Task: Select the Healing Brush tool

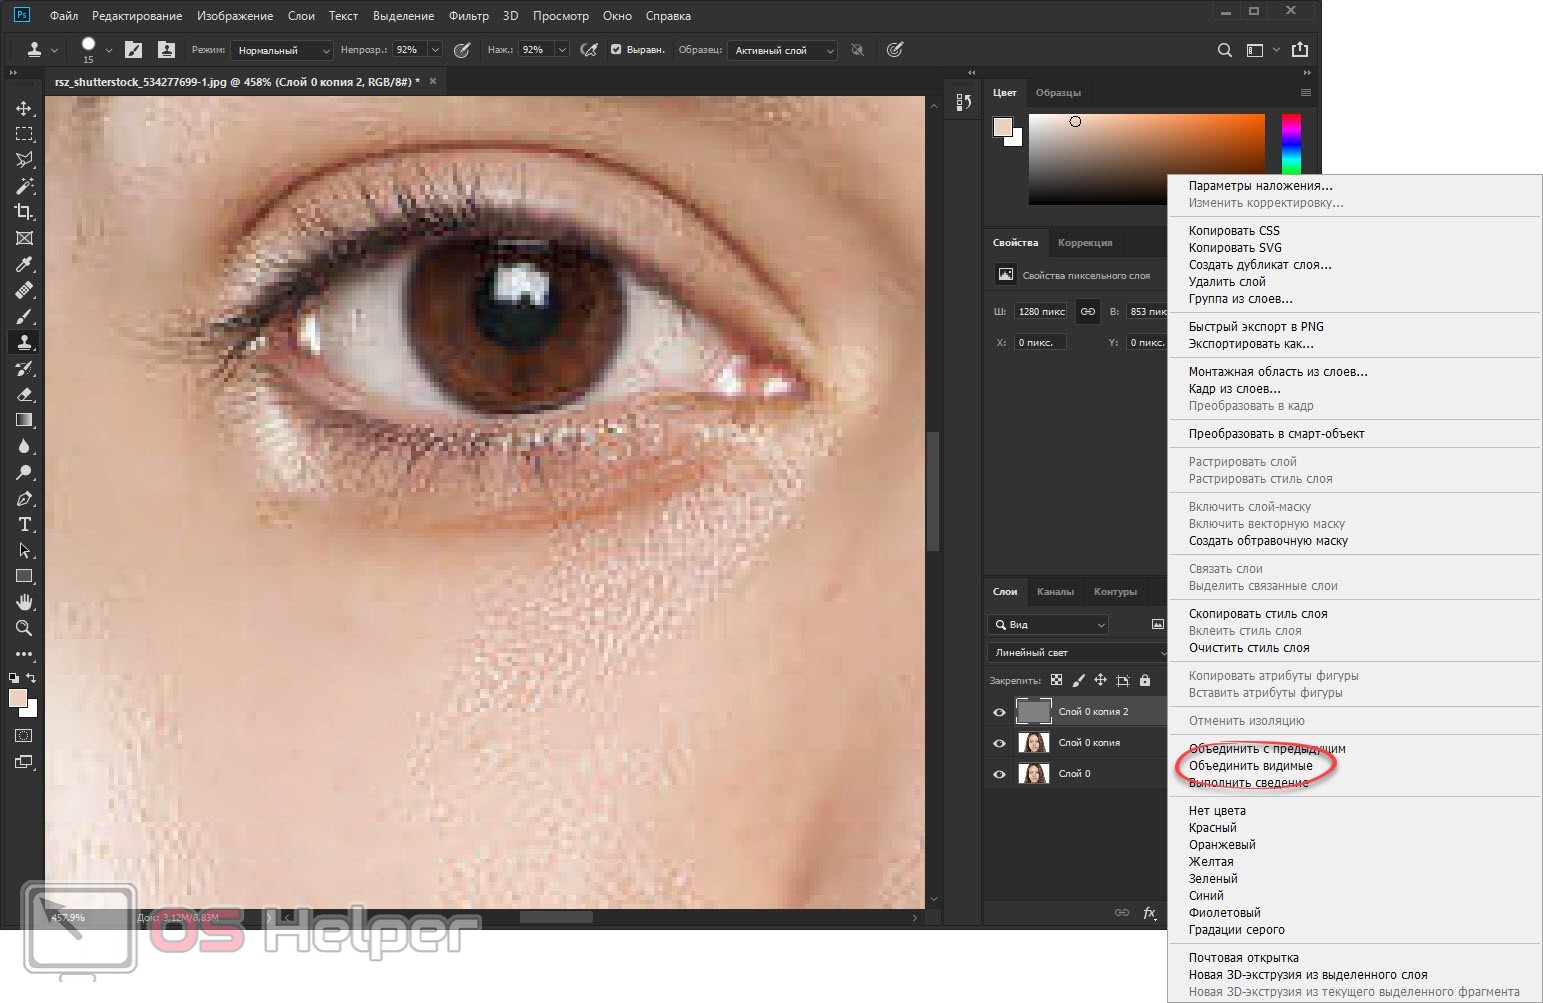Action: (24, 290)
